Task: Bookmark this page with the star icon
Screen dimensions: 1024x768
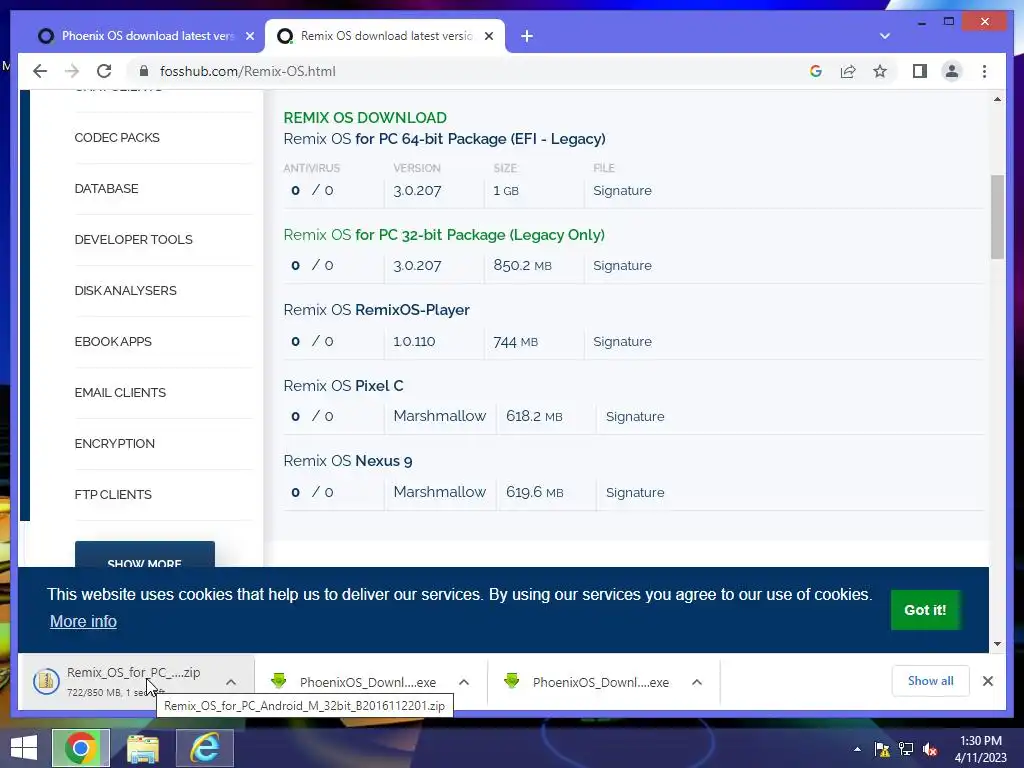Action: [880, 71]
